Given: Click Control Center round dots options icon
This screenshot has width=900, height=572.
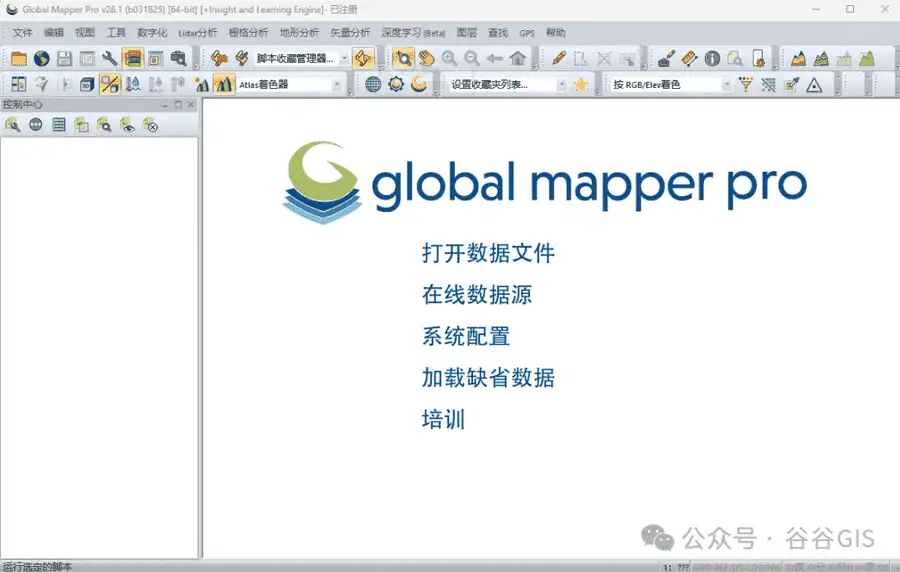Looking at the screenshot, I should (x=36, y=124).
